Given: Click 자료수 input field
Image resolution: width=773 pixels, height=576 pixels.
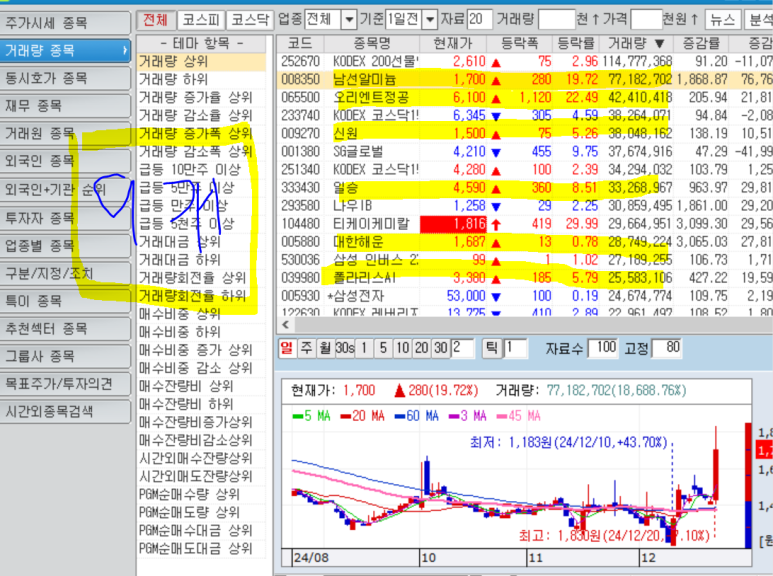Looking at the screenshot, I should [603, 348].
